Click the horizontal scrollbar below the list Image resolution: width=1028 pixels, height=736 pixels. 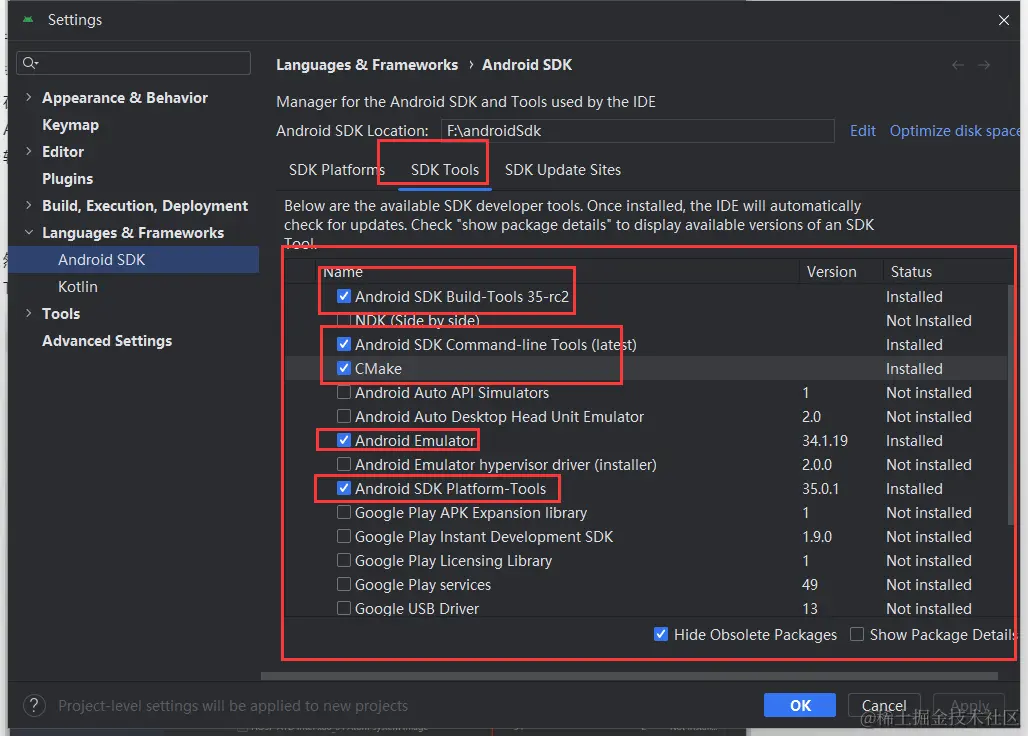(629, 675)
